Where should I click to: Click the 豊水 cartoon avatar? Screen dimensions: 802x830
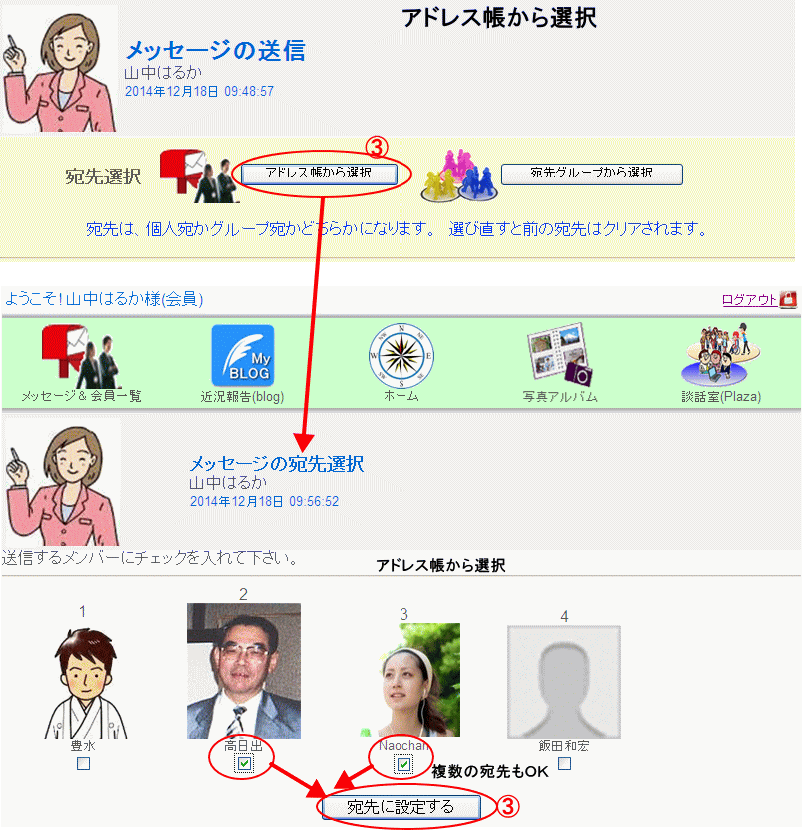pos(83,680)
